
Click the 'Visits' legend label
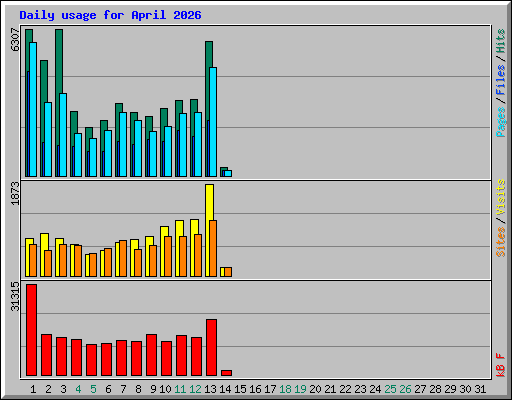click(x=500, y=197)
